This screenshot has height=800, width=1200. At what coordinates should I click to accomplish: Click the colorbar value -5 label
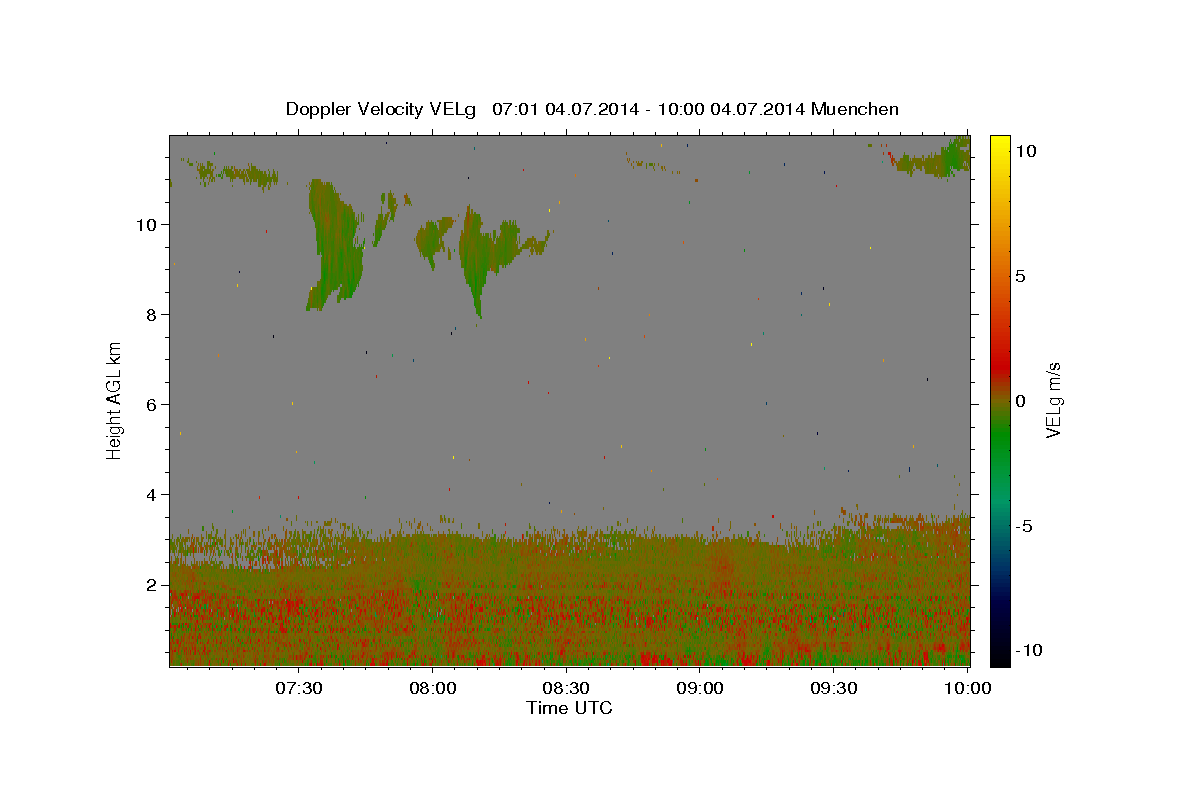point(1023,526)
